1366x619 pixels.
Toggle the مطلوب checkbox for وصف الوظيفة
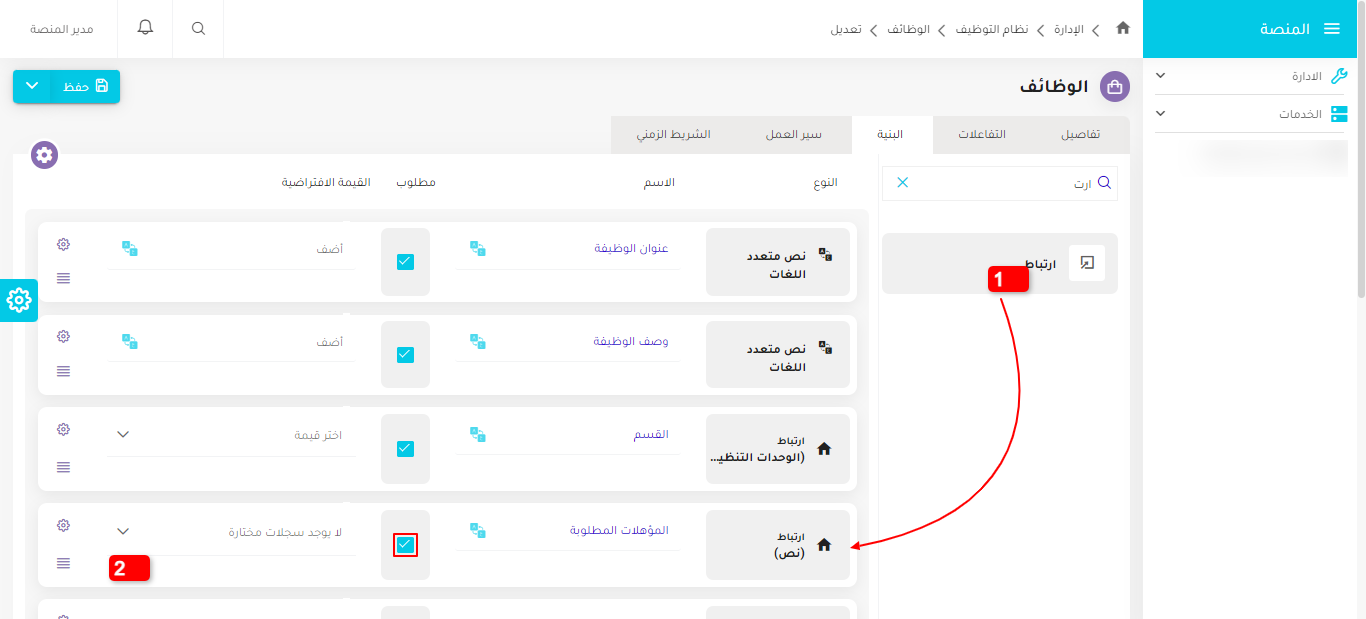(405, 354)
